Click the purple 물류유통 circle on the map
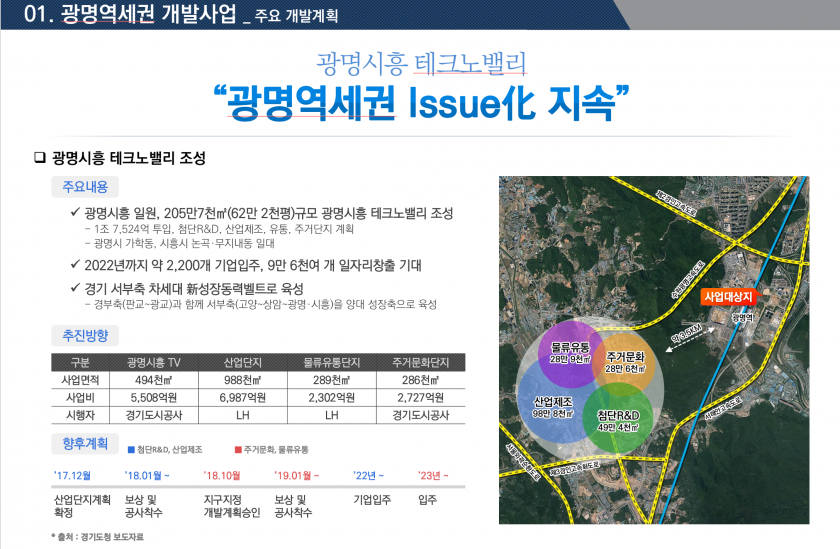The width and height of the screenshot is (840, 549). click(567, 351)
